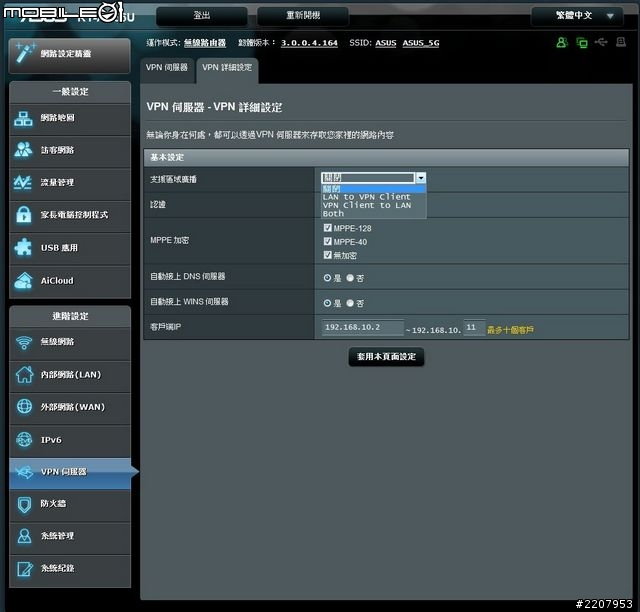Select 否 for 自動接上 DNS 伺服器
This screenshot has height=612, width=640.
tap(350, 276)
